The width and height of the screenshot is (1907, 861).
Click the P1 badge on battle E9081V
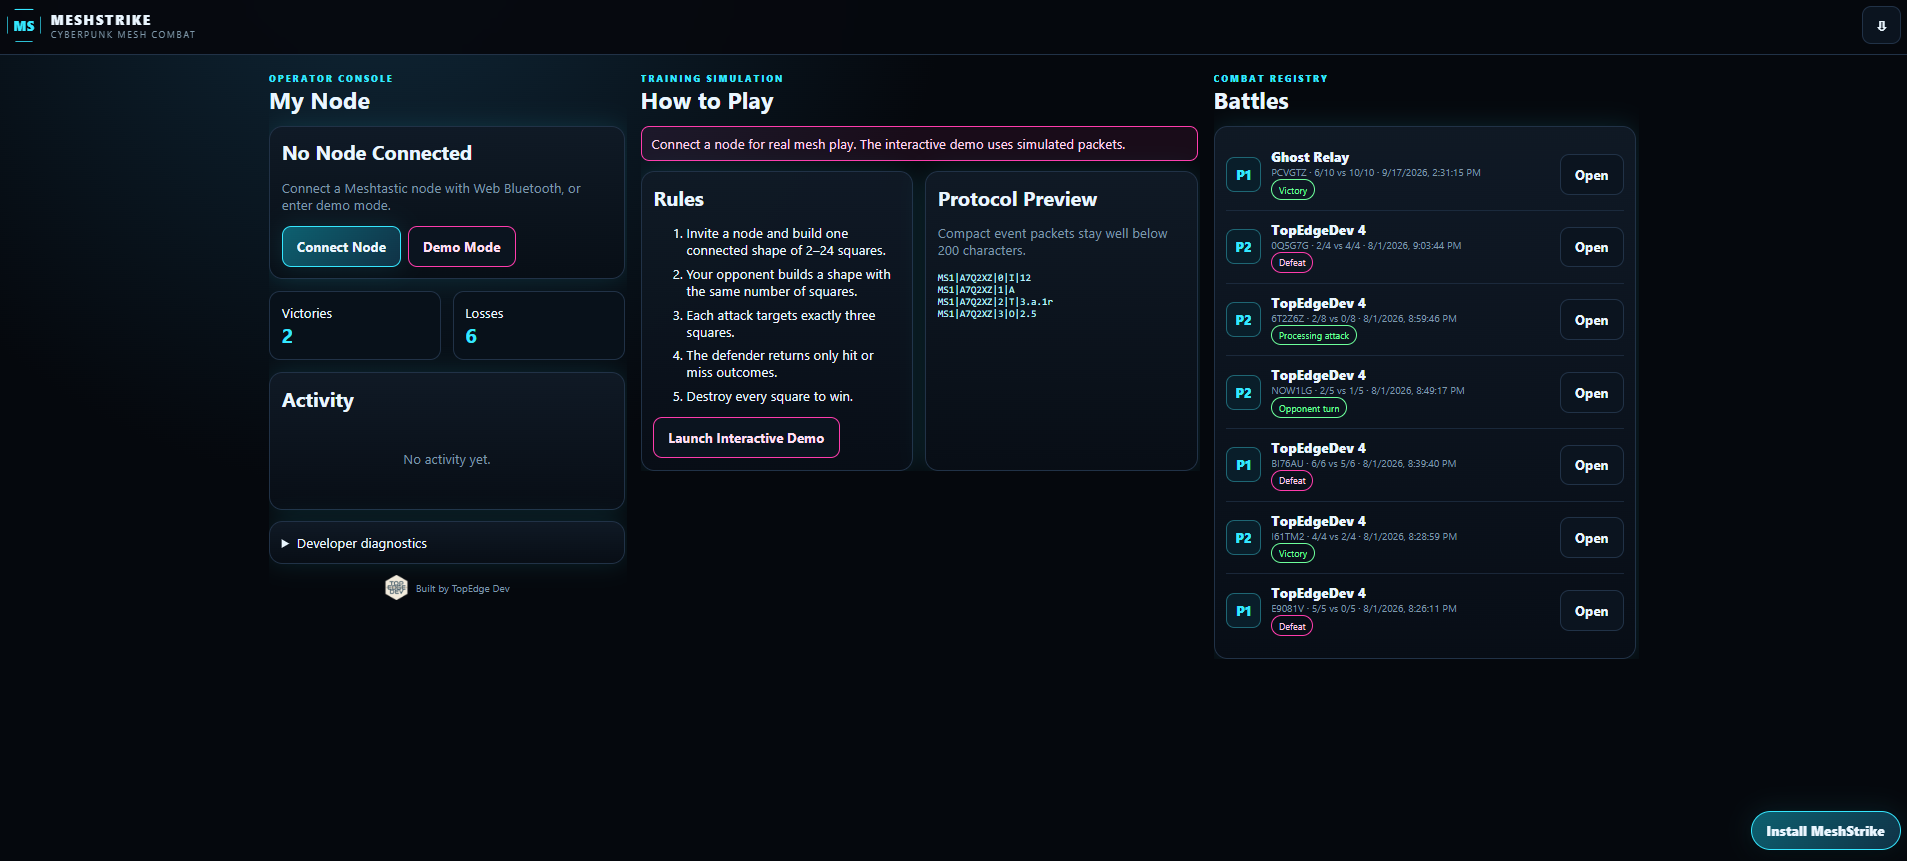tap(1243, 611)
